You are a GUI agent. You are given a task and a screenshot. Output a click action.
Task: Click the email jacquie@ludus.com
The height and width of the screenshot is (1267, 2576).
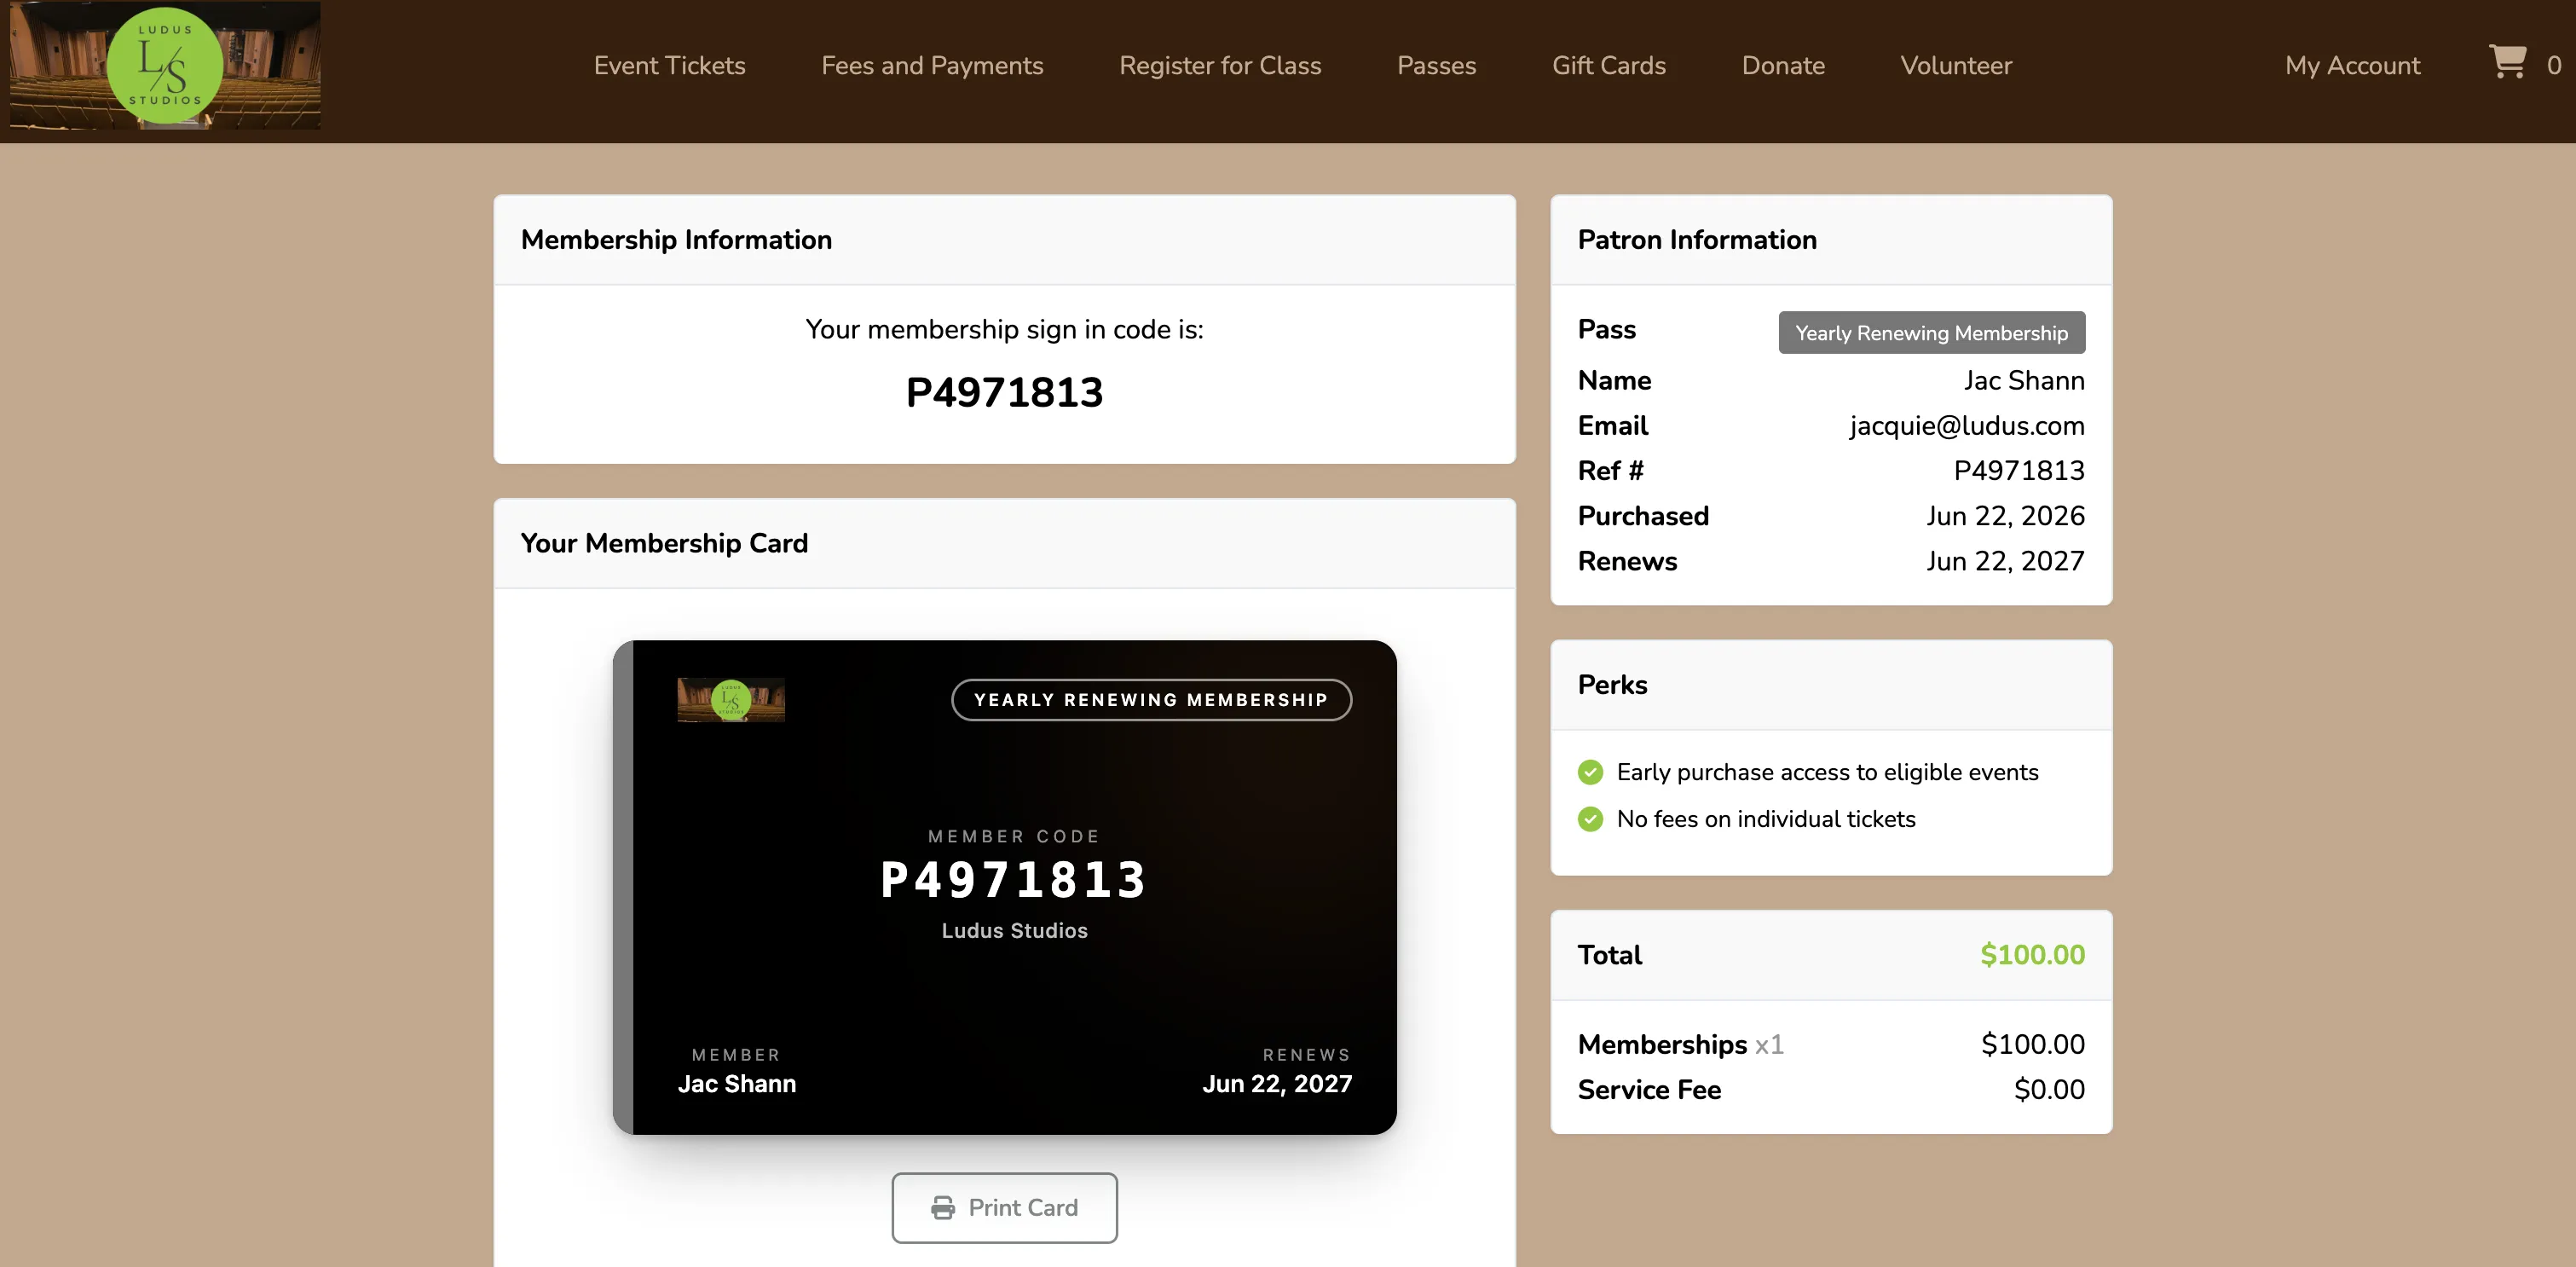1967,425
